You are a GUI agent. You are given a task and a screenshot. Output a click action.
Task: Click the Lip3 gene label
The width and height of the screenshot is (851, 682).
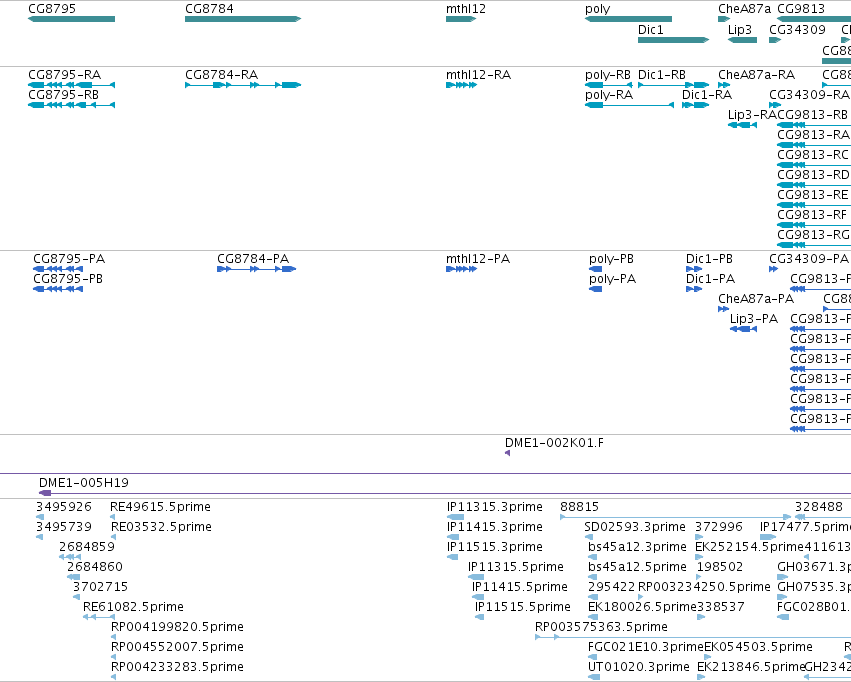click(x=740, y=30)
